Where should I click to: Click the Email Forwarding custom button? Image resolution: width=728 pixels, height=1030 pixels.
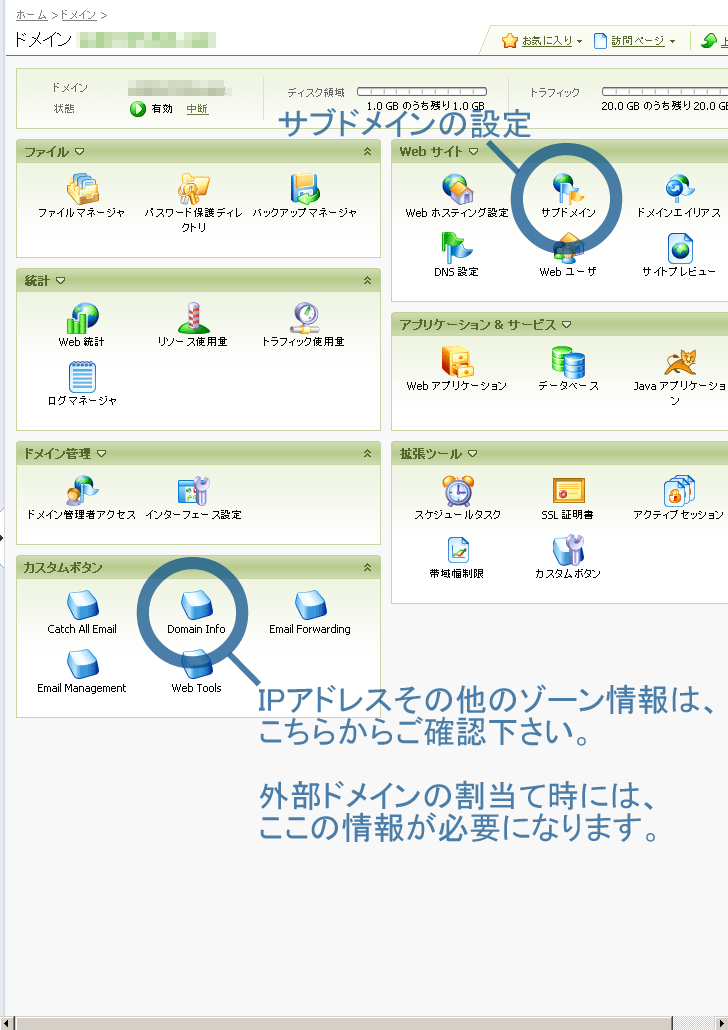[x=310, y=605]
